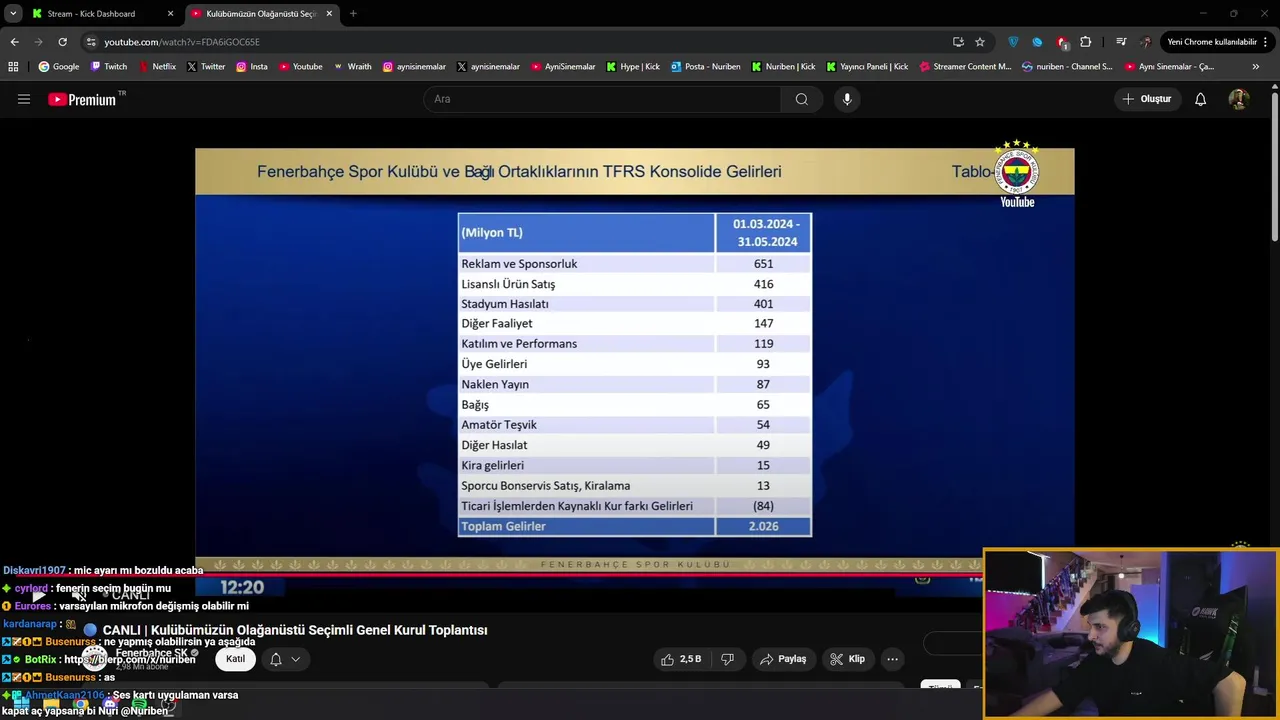Click Klip clip button

click(x=847, y=659)
